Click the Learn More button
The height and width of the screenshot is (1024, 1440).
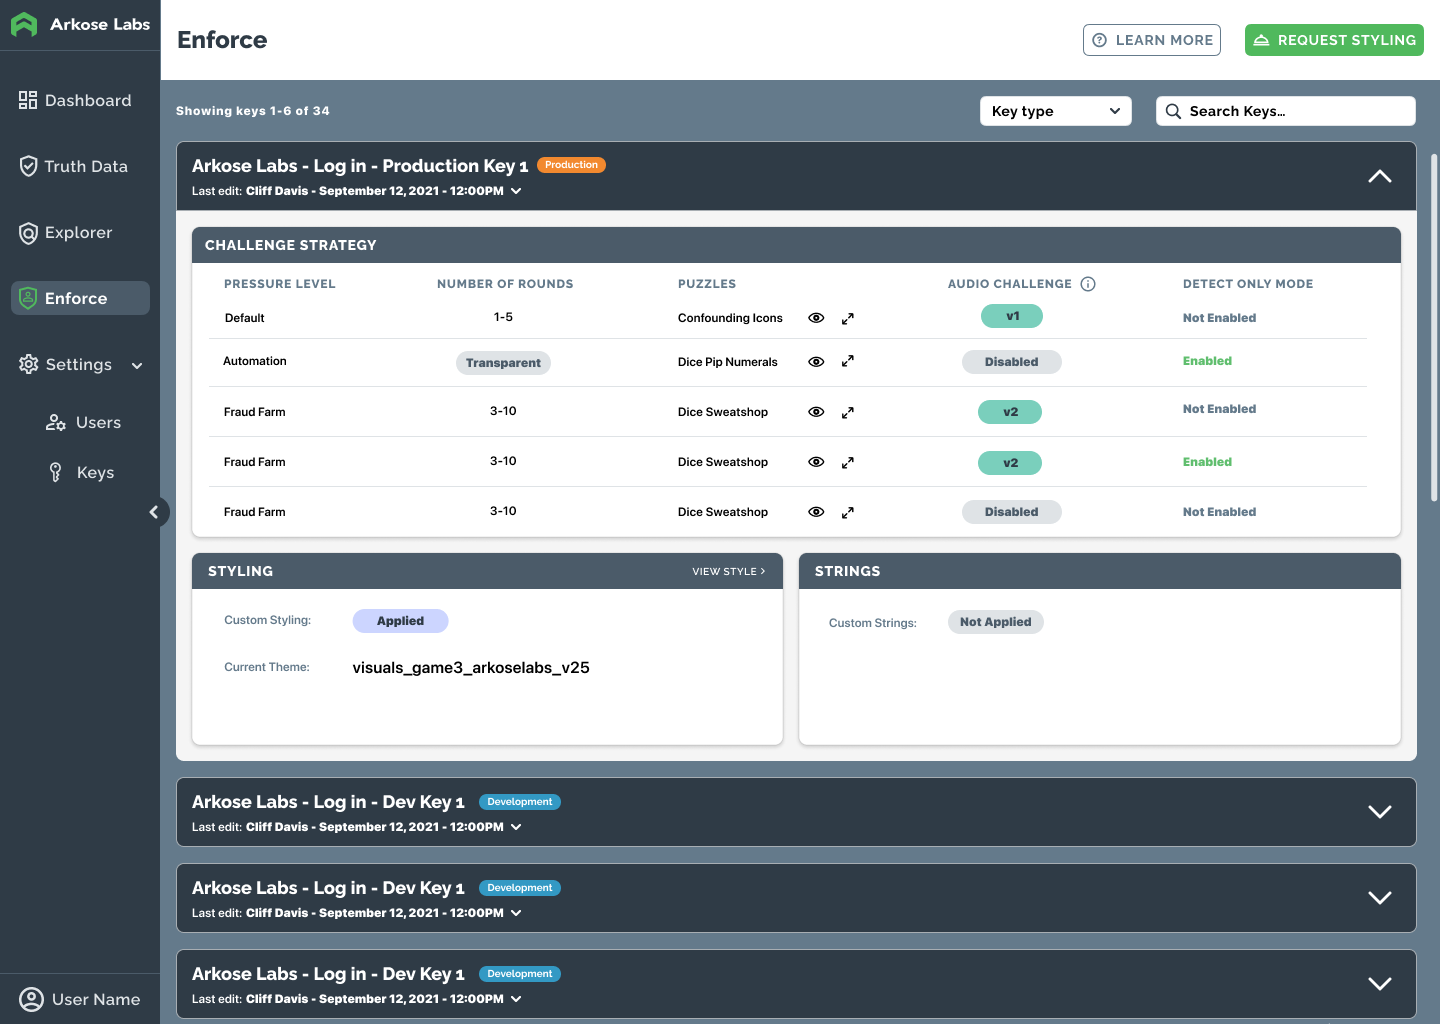coord(1152,40)
